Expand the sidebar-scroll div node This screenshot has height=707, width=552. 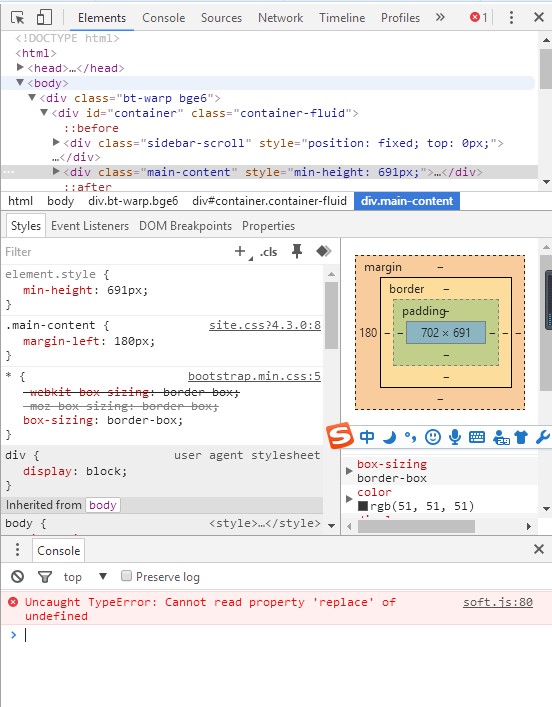coord(56,142)
